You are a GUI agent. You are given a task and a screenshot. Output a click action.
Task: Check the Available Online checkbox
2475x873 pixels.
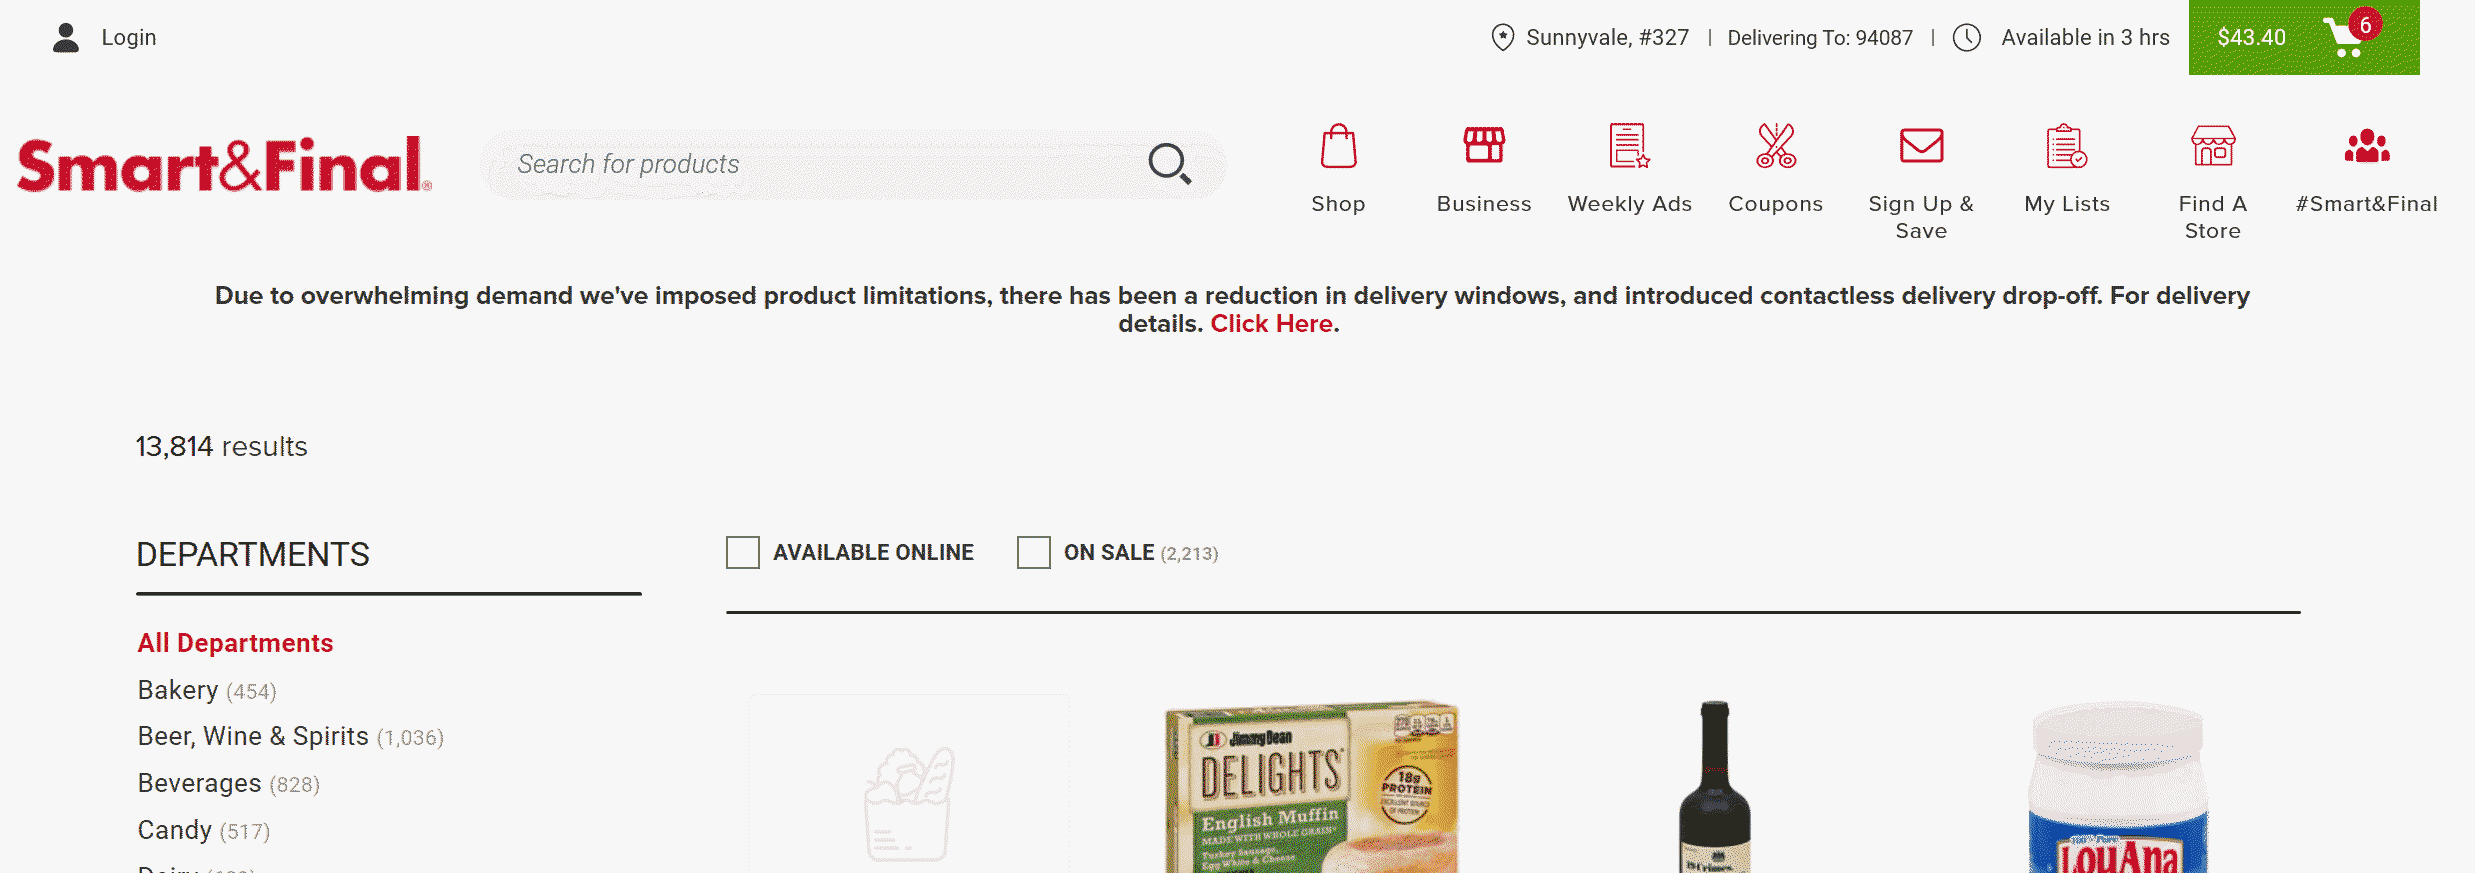(x=743, y=553)
